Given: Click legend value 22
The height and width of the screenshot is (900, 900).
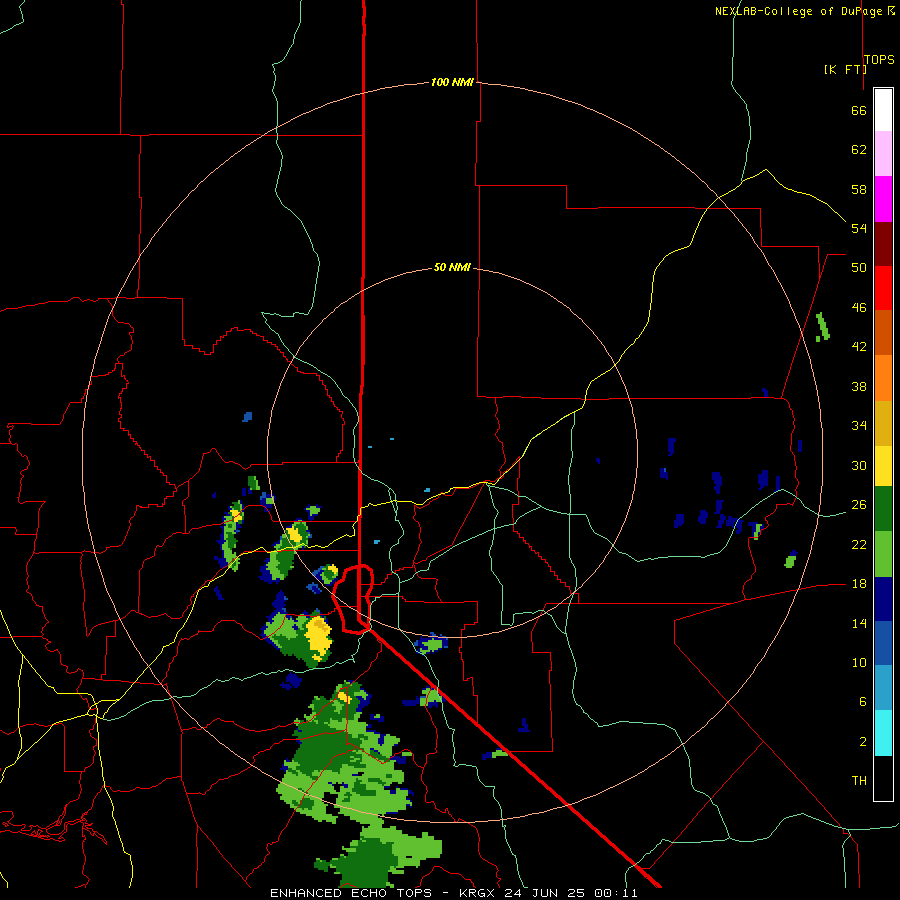Looking at the screenshot, I should (x=859, y=545).
